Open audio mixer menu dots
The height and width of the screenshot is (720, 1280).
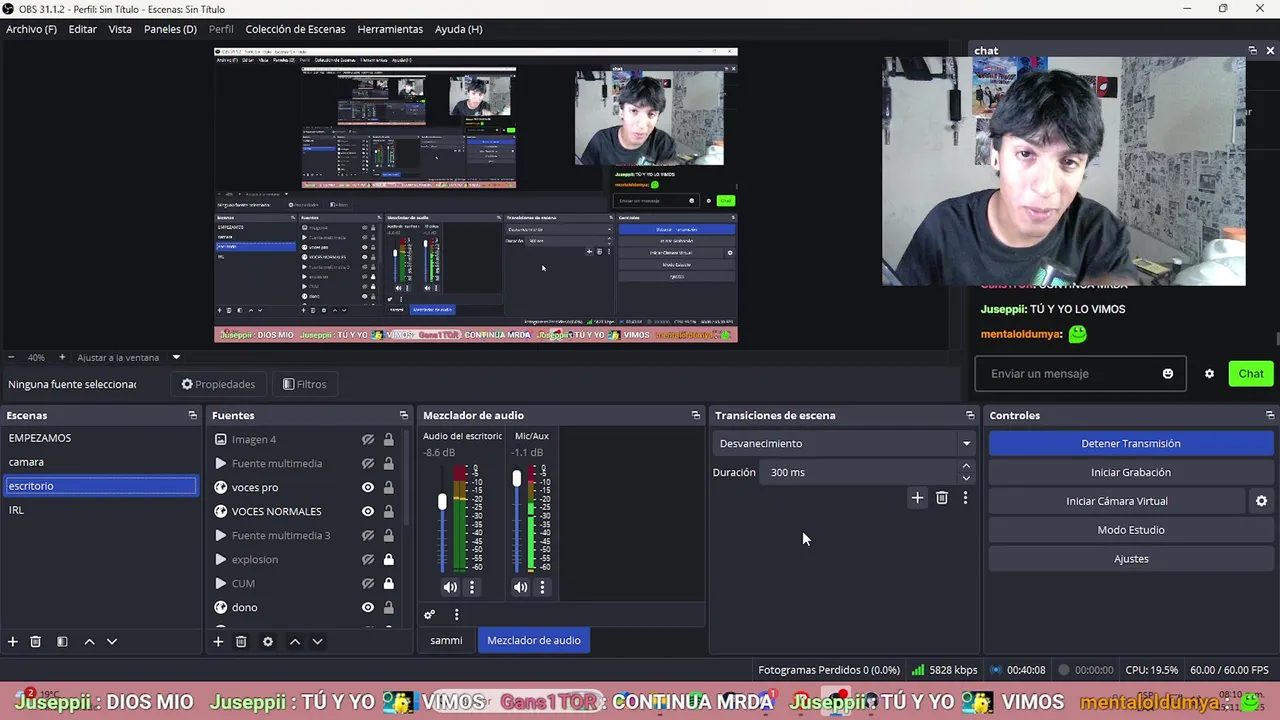(456, 614)
